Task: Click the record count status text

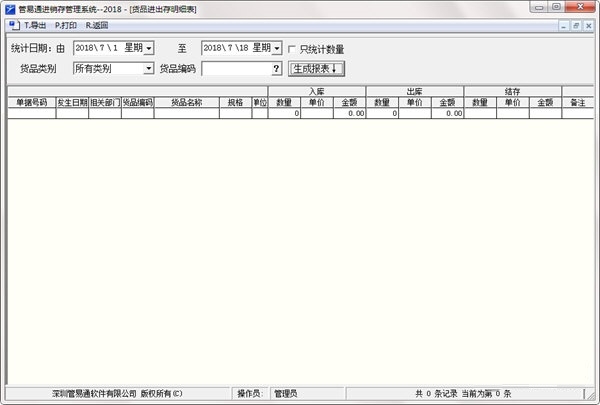Action: click(463, 394)
